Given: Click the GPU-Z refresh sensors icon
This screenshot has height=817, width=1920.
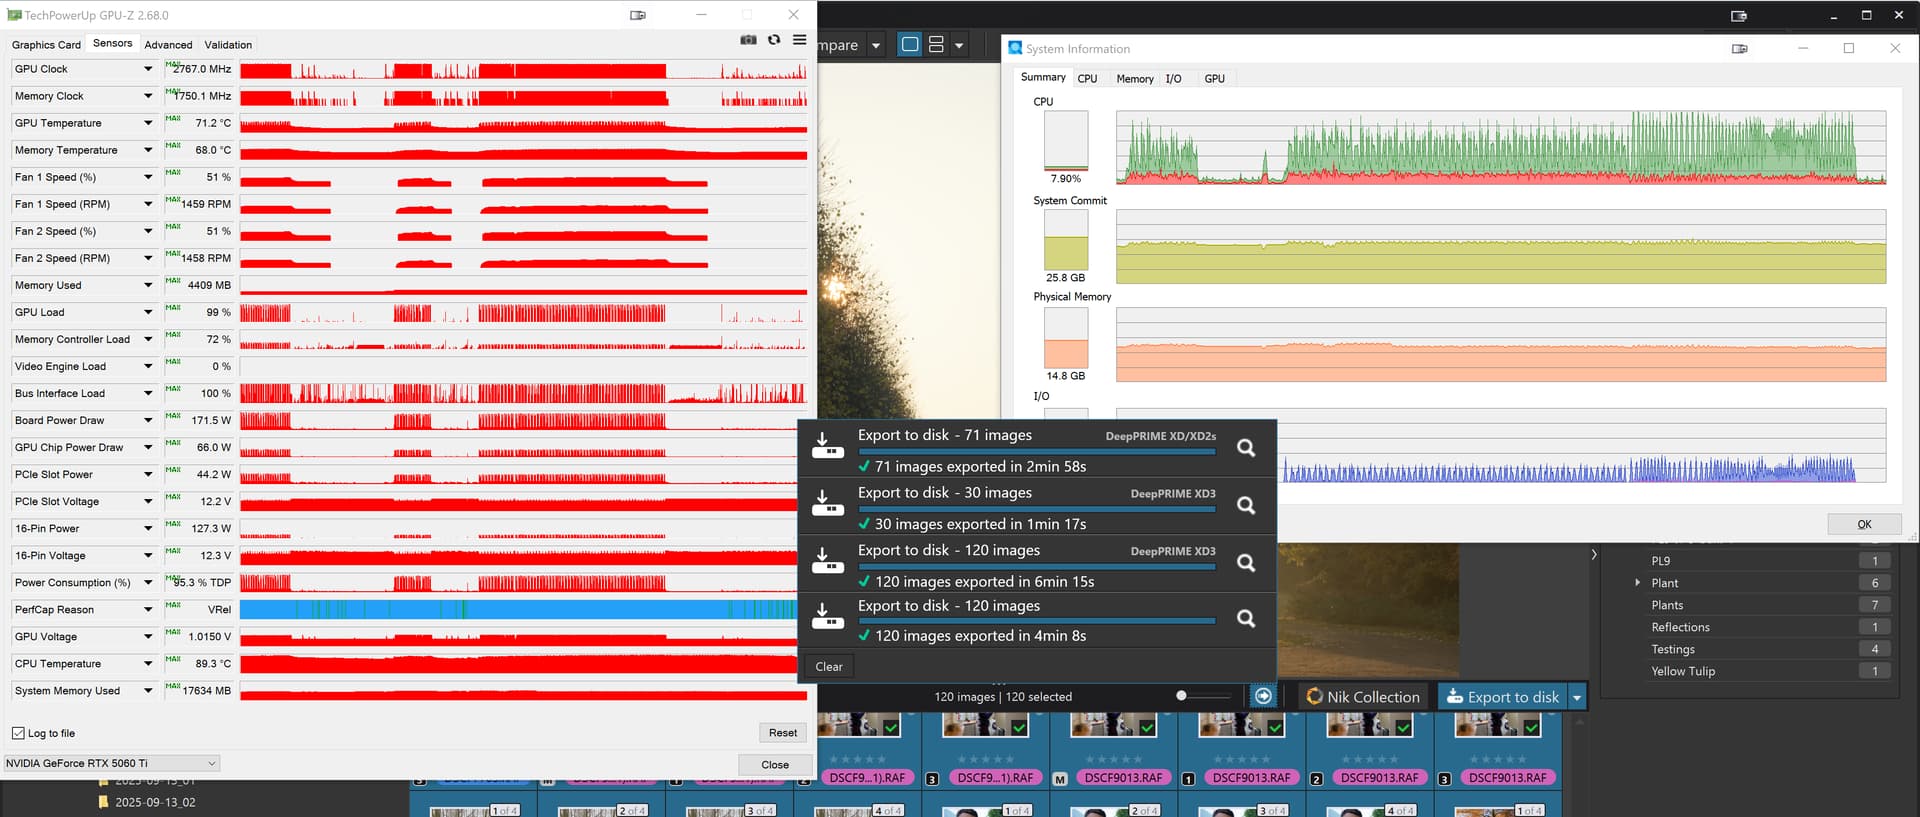Looking at the screenshot, I should 774,40.
